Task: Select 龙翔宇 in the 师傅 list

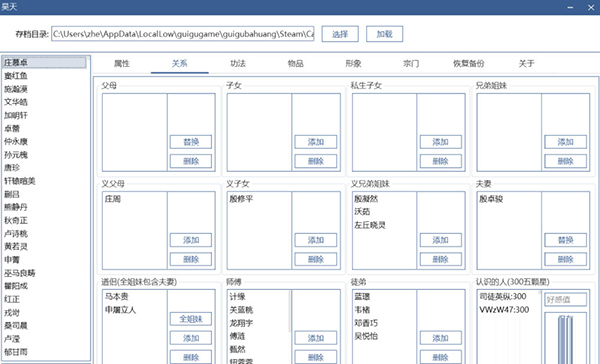Action: [241, 323]
